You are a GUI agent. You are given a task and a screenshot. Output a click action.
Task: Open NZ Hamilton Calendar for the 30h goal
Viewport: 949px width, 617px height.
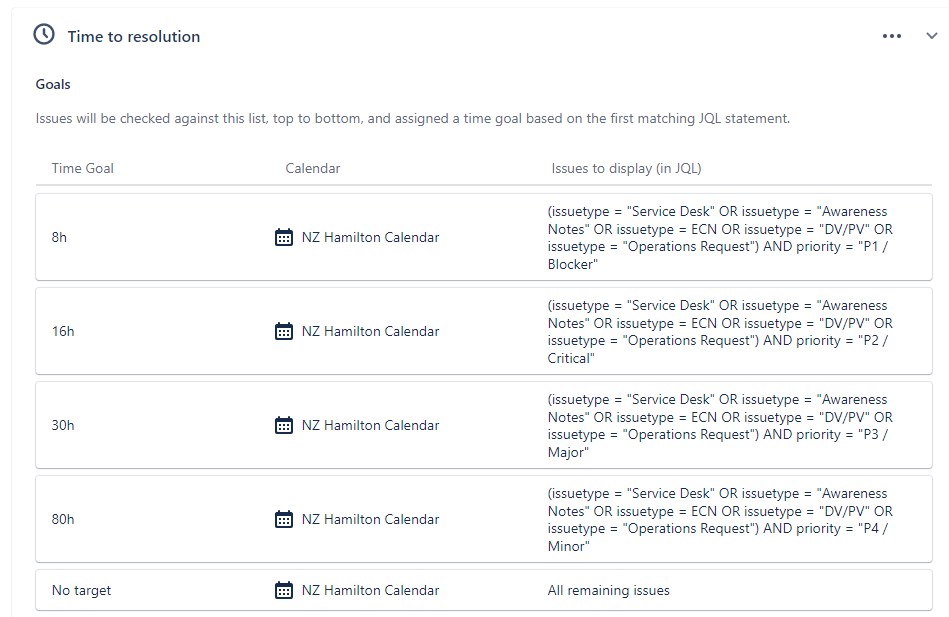coord(370,425)
